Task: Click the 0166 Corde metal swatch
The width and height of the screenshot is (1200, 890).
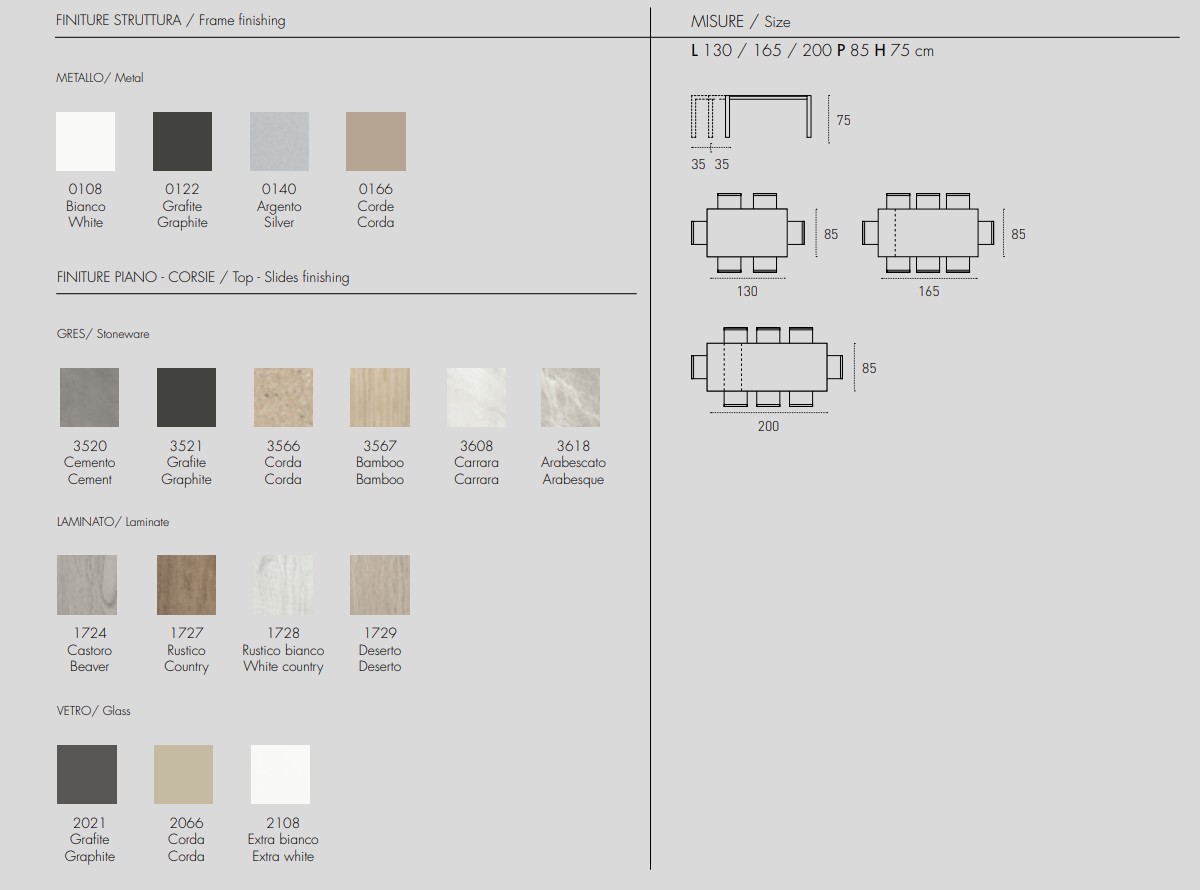Action: pos(376,142)
